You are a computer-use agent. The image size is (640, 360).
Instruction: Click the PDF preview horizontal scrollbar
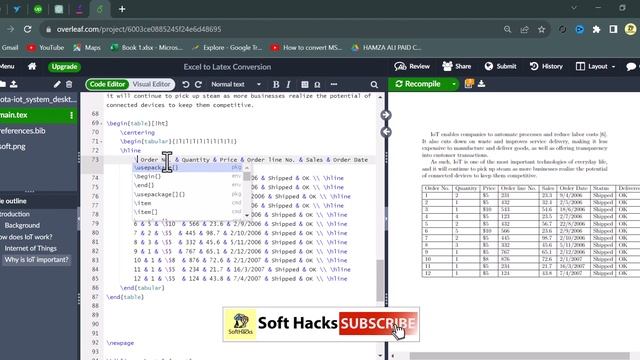pyautogui.click(x=520, y=356)
